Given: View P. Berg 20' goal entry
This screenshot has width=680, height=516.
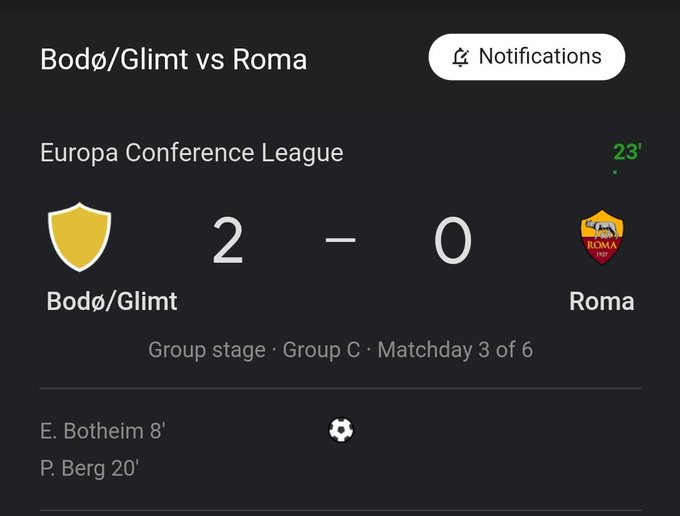Looking at the screenshot, I should [x=89, y=468].
